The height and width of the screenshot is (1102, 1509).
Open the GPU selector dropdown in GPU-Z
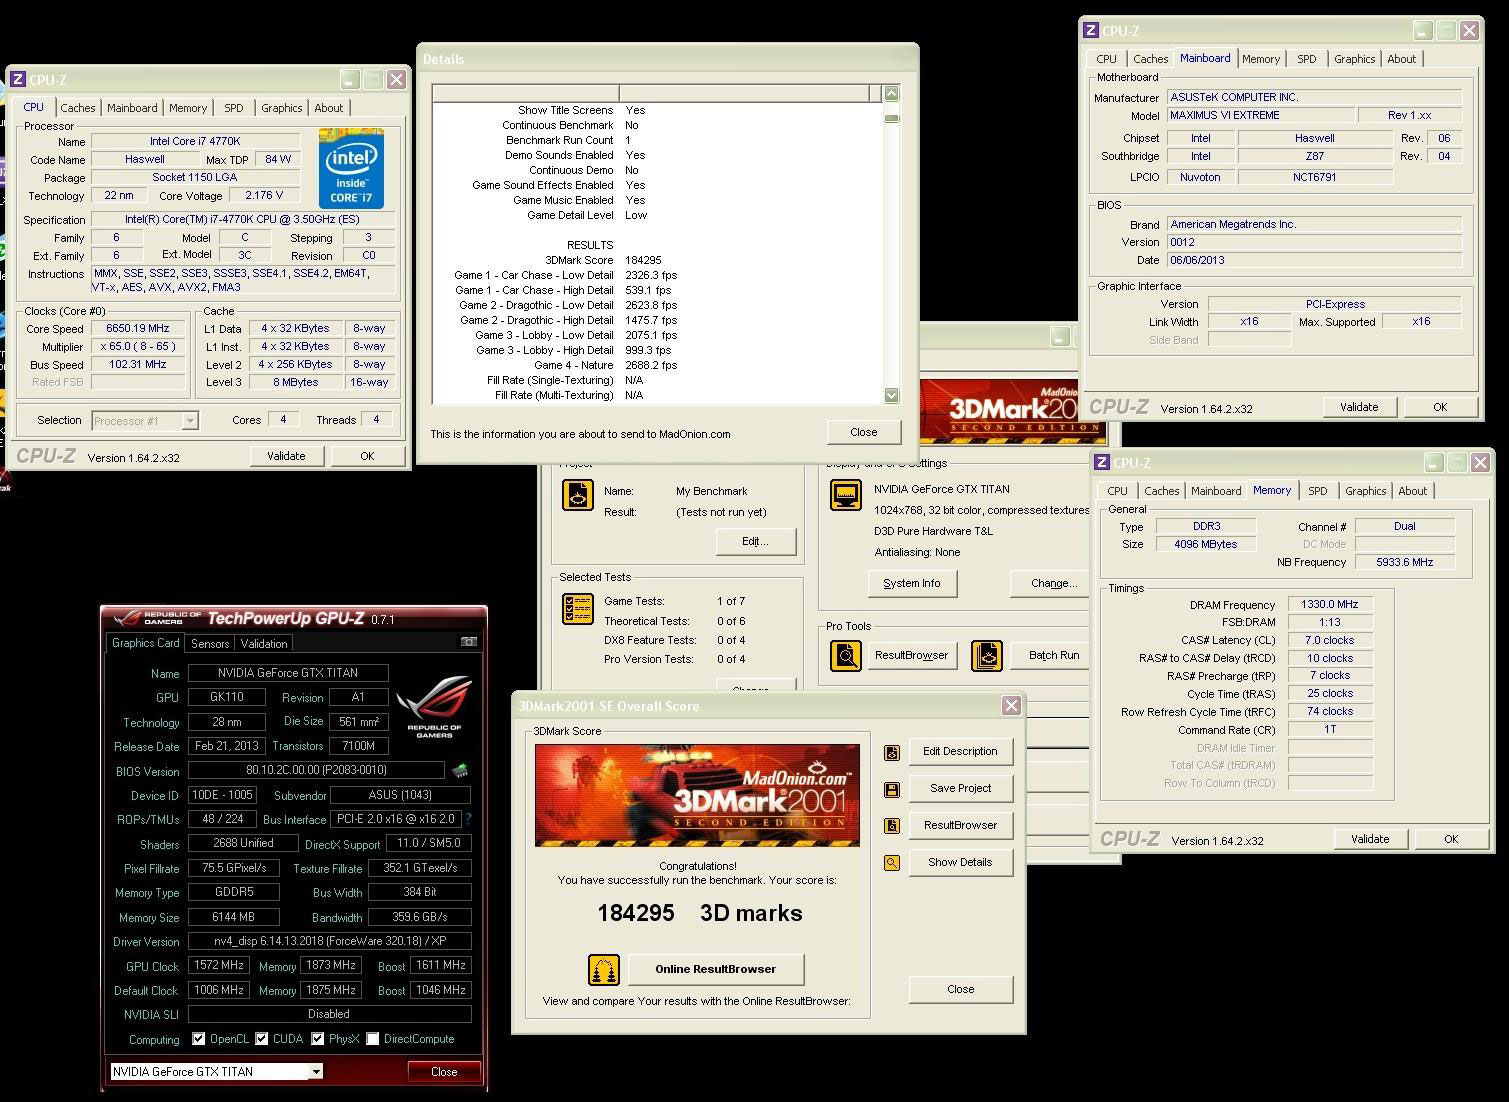316,1071
